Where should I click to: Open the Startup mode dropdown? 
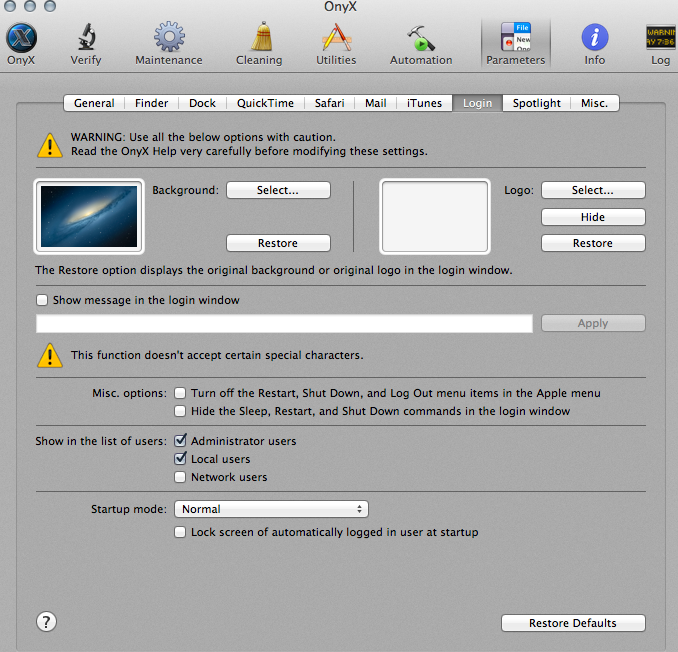[x=271, y=509]
